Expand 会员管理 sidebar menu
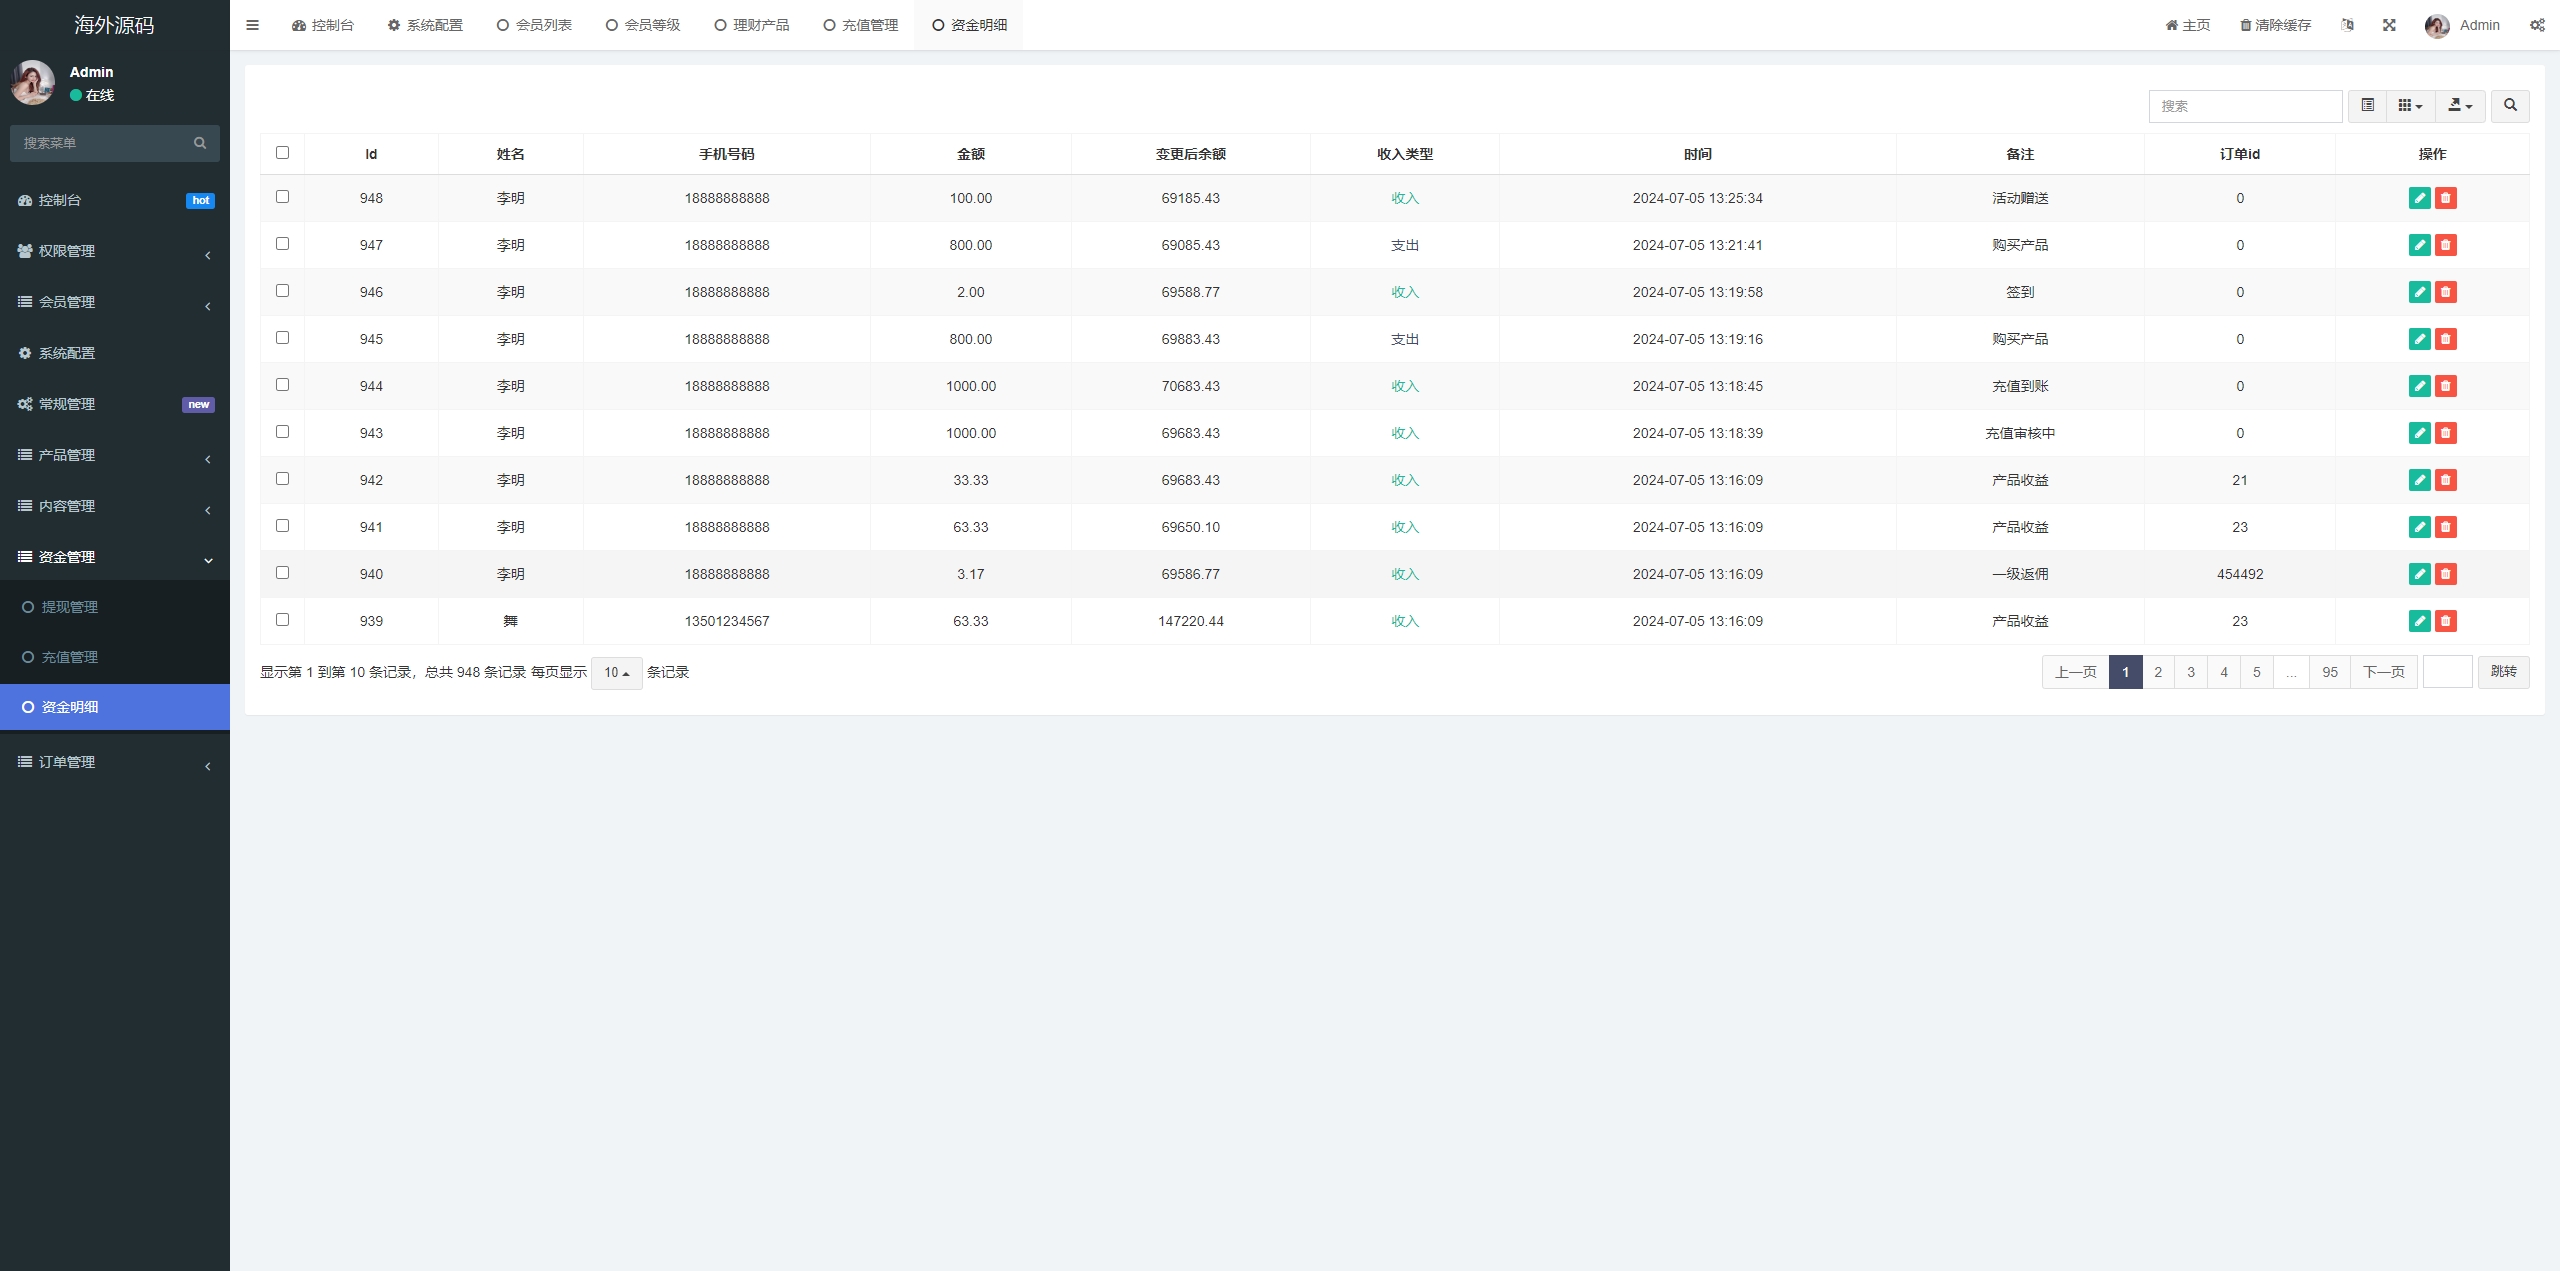This screenshot has height=1271, width=2560. [114, 301]
